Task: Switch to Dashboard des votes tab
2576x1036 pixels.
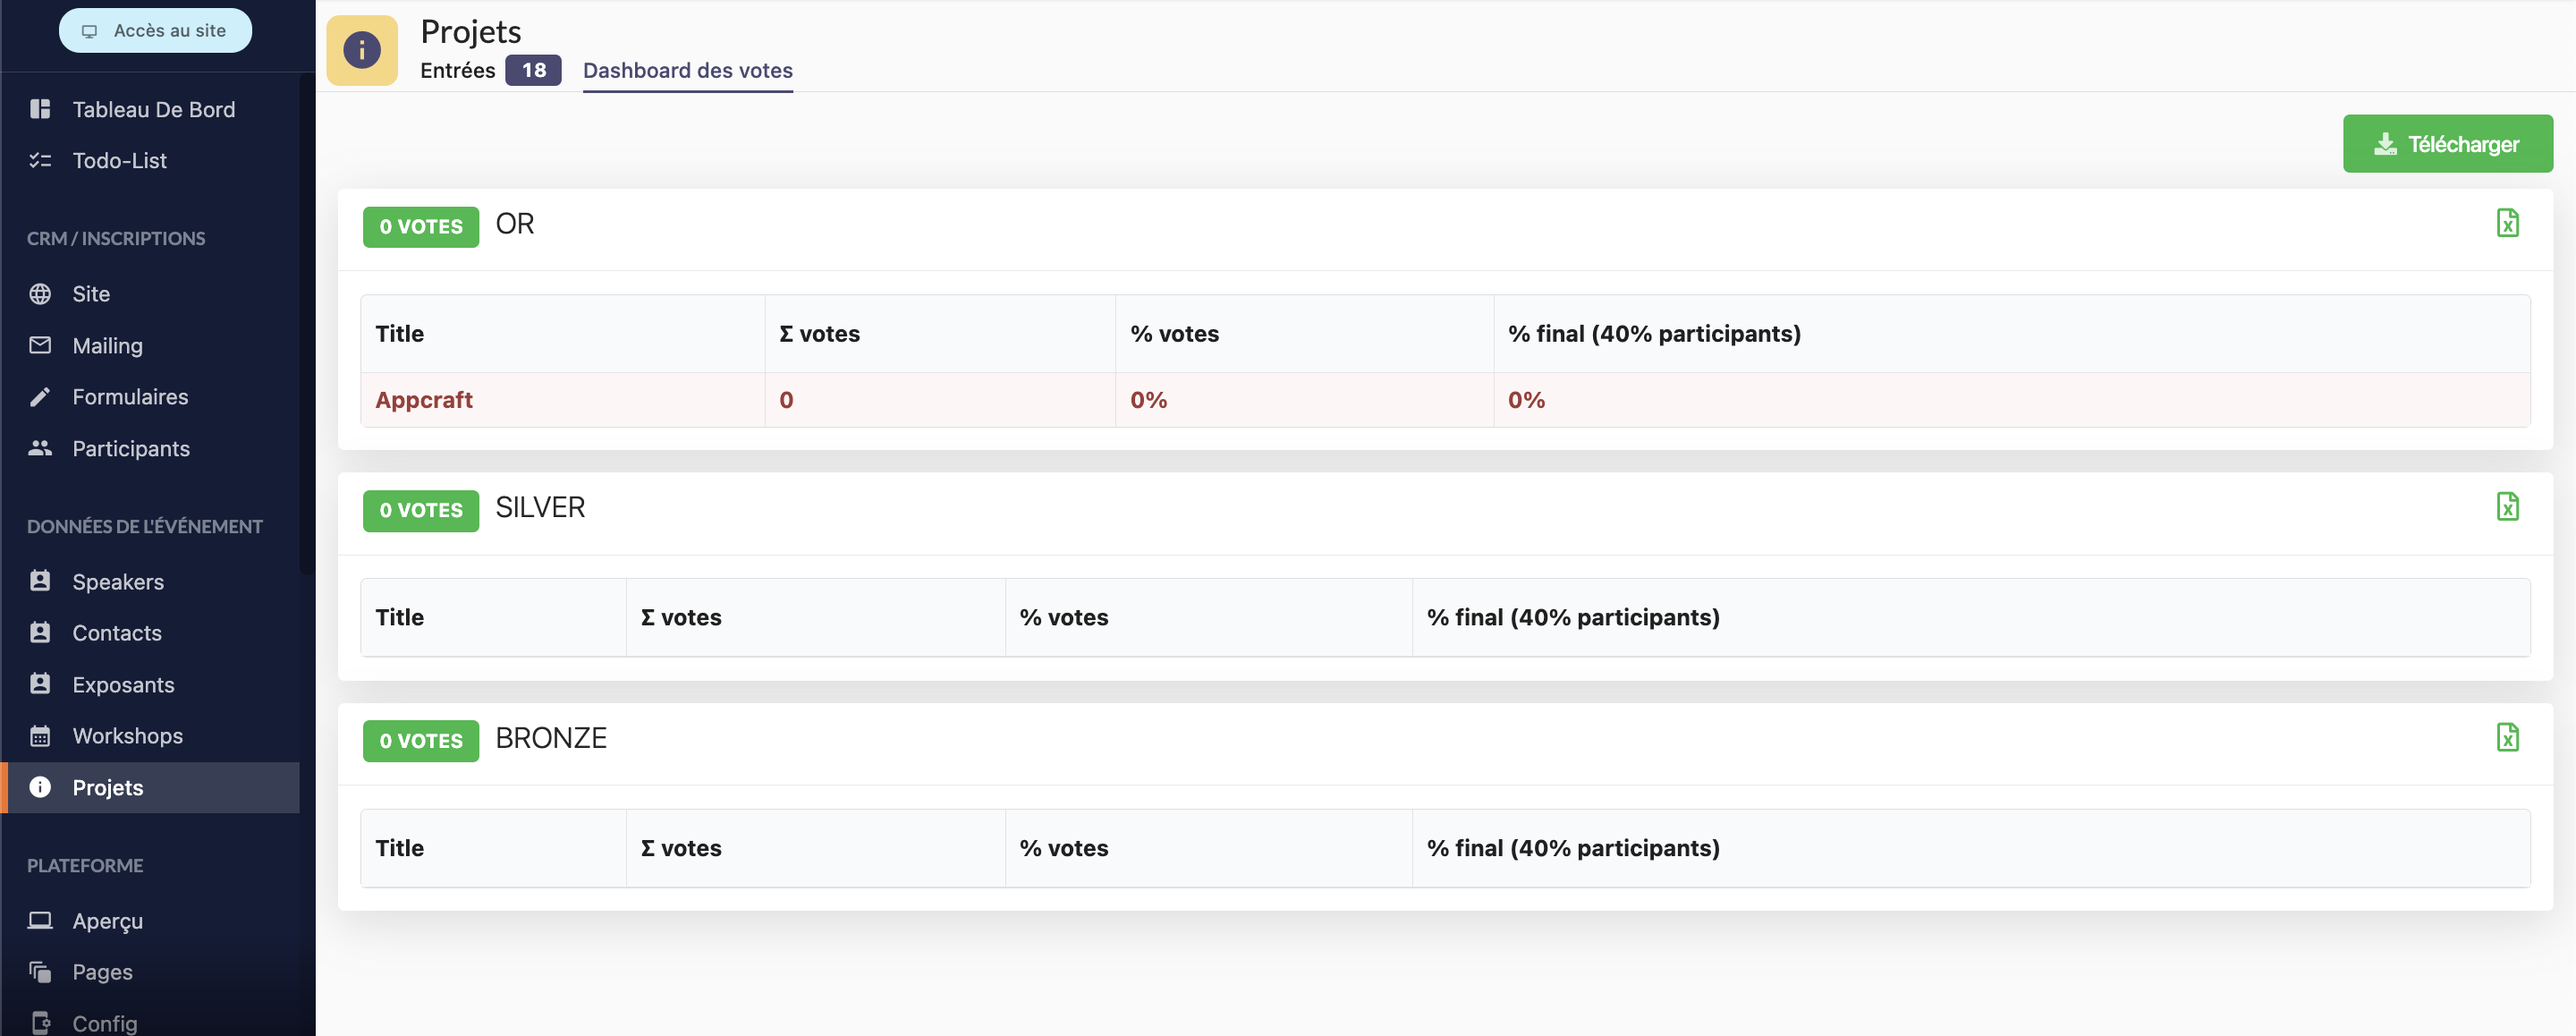Action: tap(687, 71)
